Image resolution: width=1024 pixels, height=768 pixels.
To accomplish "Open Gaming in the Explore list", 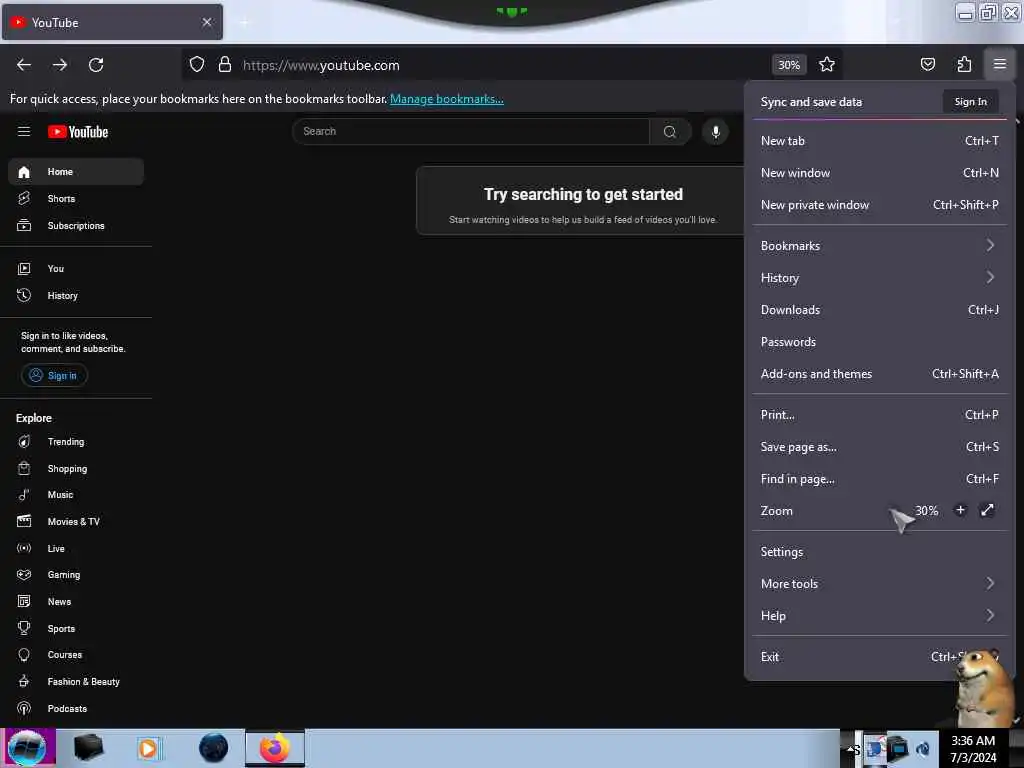I will tap(76, 575).
